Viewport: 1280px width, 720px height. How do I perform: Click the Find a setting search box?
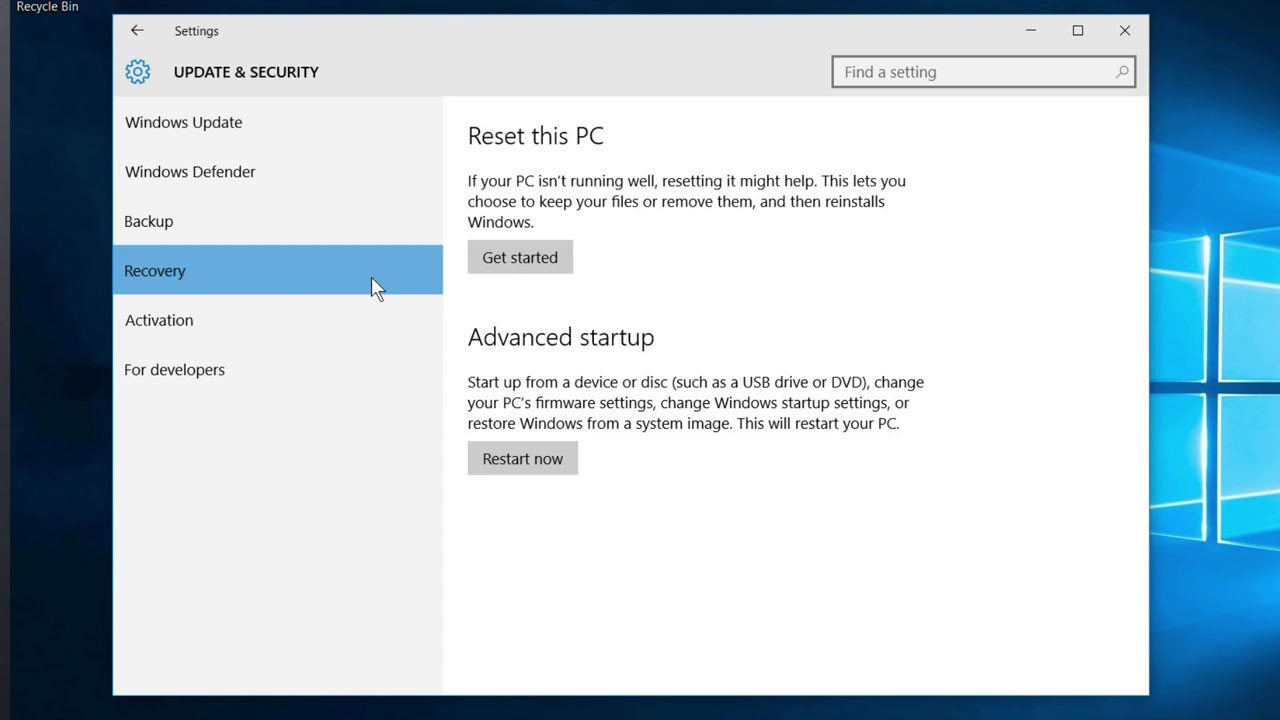(x=975, y=72)
